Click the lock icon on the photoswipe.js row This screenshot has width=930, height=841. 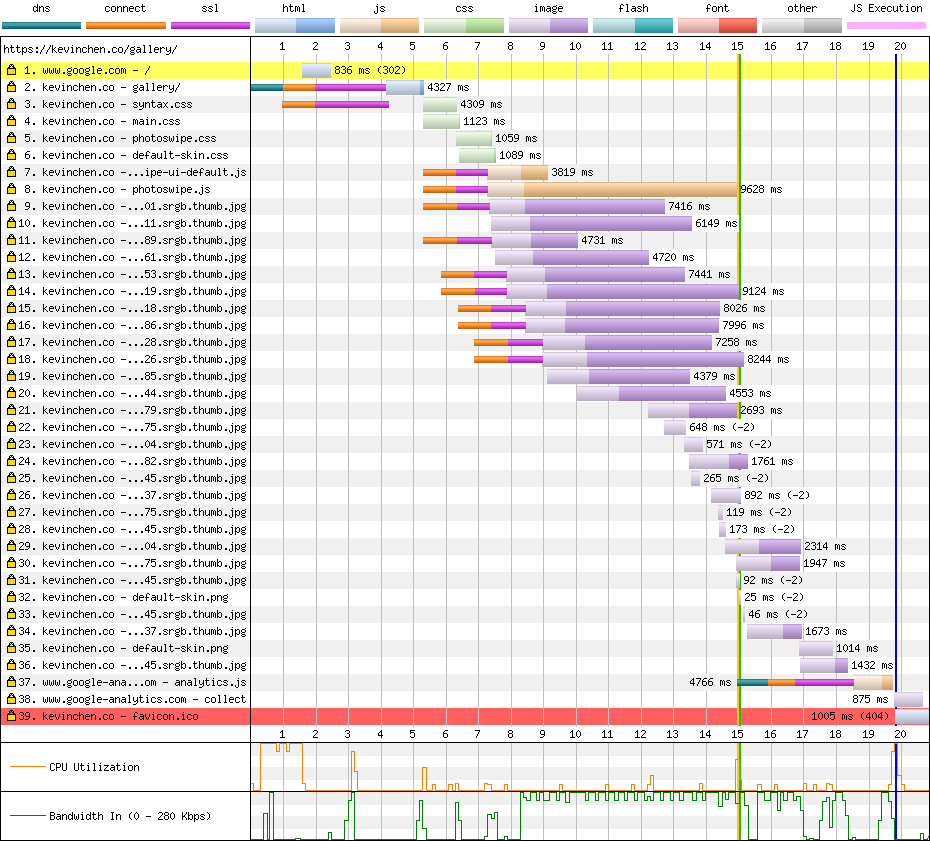coord(12,190)
